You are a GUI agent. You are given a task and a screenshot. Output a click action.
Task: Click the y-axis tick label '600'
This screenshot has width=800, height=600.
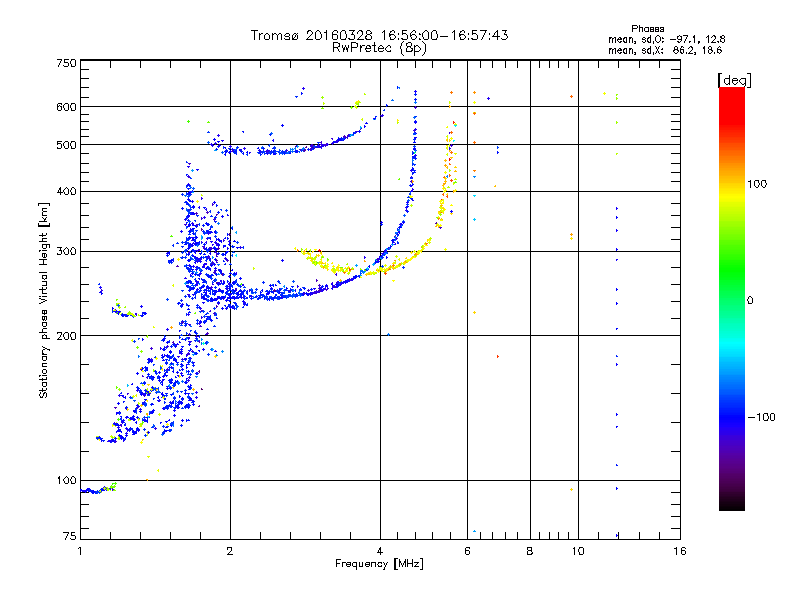(67, 107)
